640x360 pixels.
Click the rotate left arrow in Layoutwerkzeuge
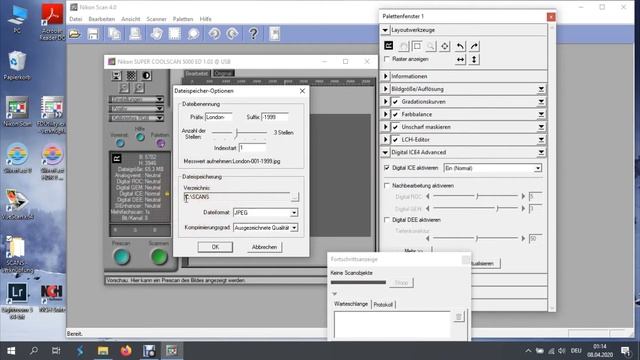(460, 46)
